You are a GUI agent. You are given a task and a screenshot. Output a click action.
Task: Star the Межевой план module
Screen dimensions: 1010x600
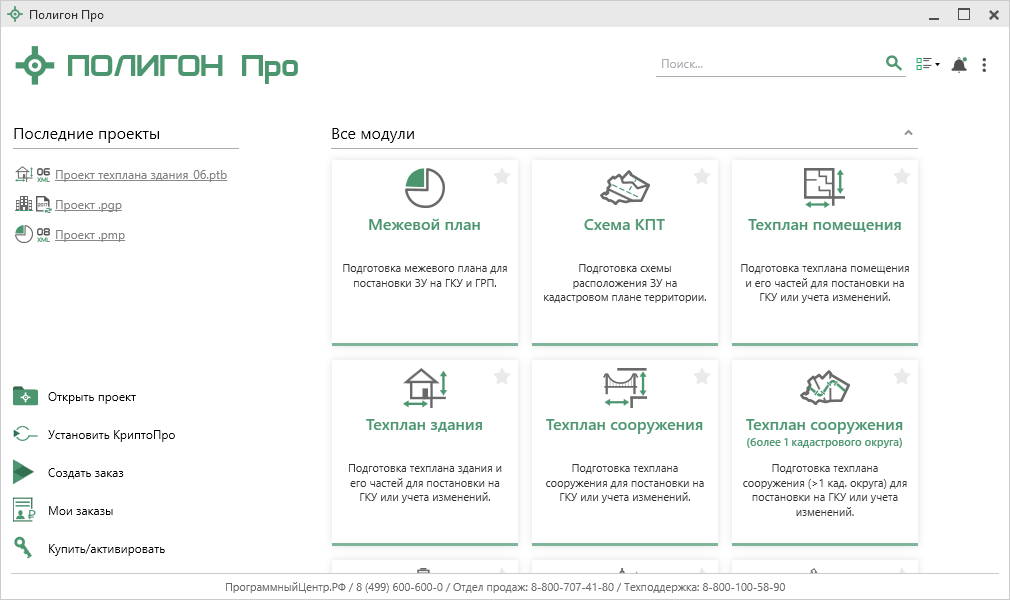[x=502, y=176]
